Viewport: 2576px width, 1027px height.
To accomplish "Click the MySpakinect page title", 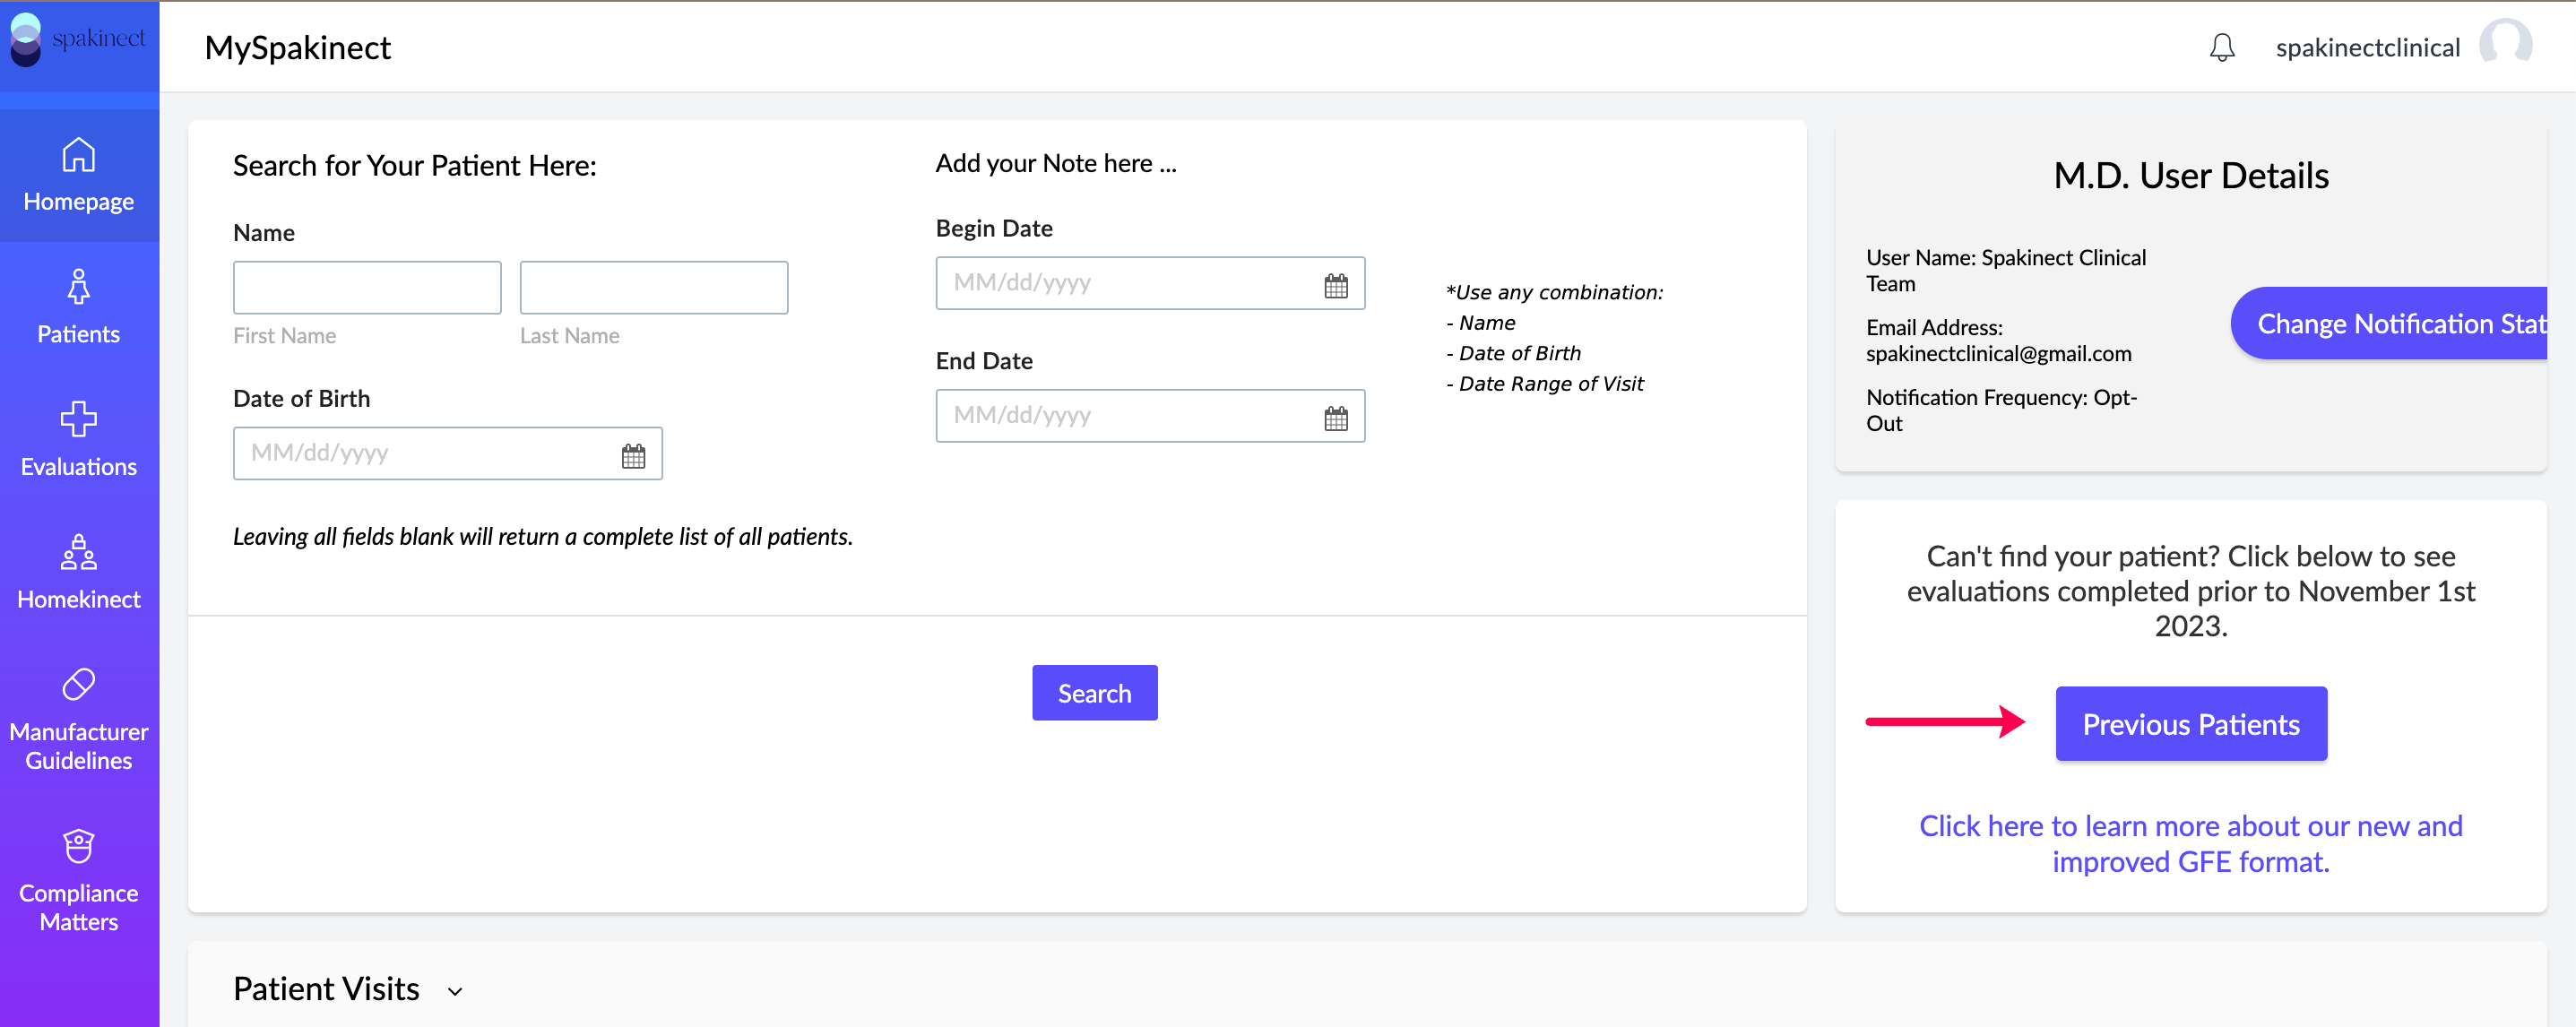I will coord(297,47).
